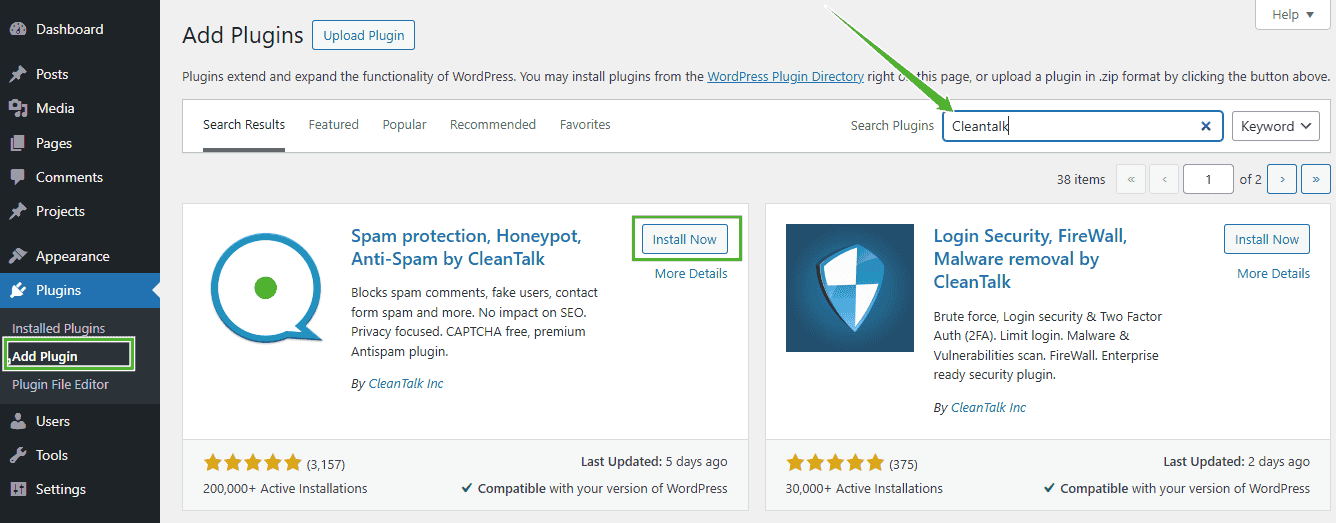Open the Help dropdown panel
1336x523 pixels.
(1294, 15)
